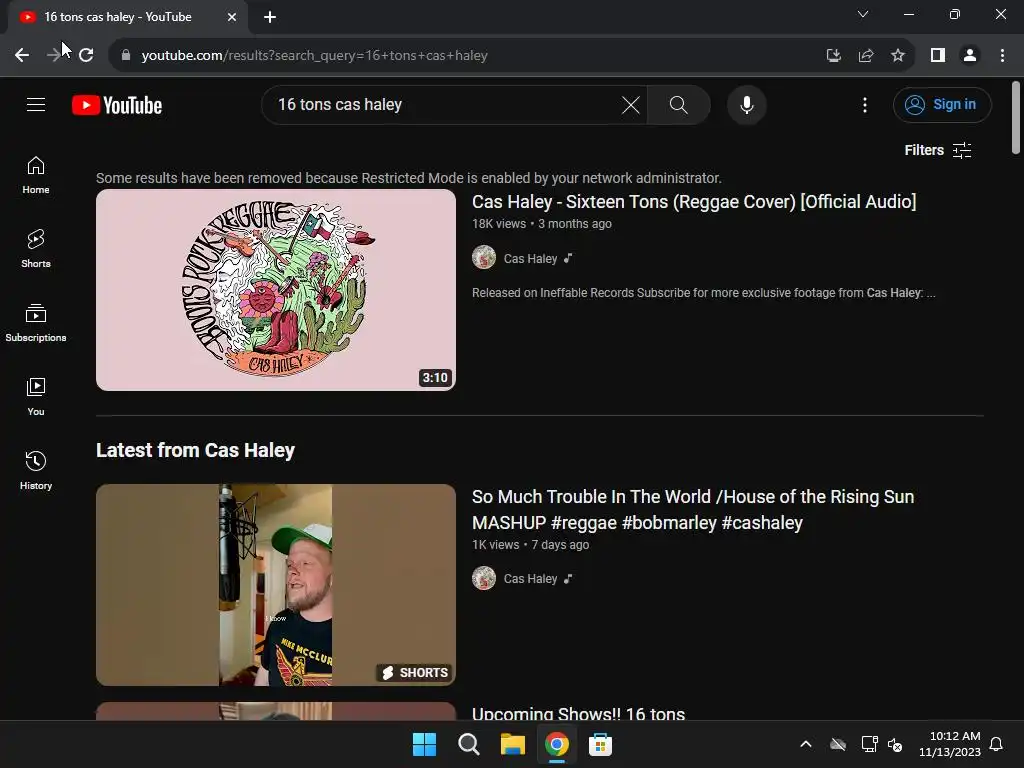The width and height of the screenshot is (1024, 768).
Task: Open the tab search dropdown chevron
Action: pos(863,14)
